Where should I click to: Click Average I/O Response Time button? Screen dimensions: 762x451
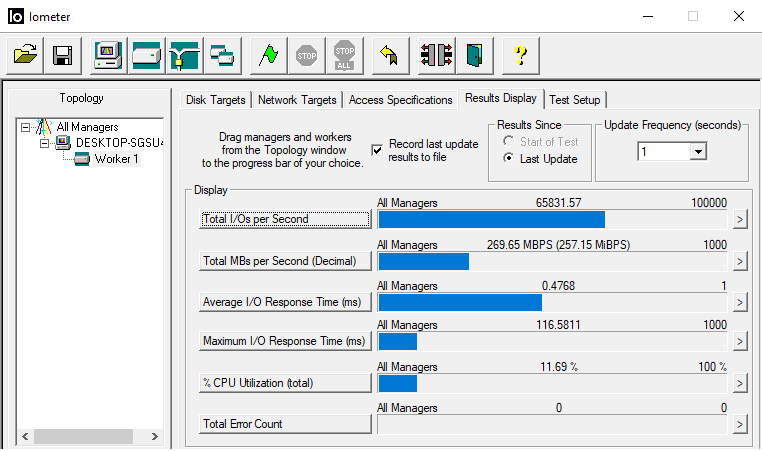285,302
